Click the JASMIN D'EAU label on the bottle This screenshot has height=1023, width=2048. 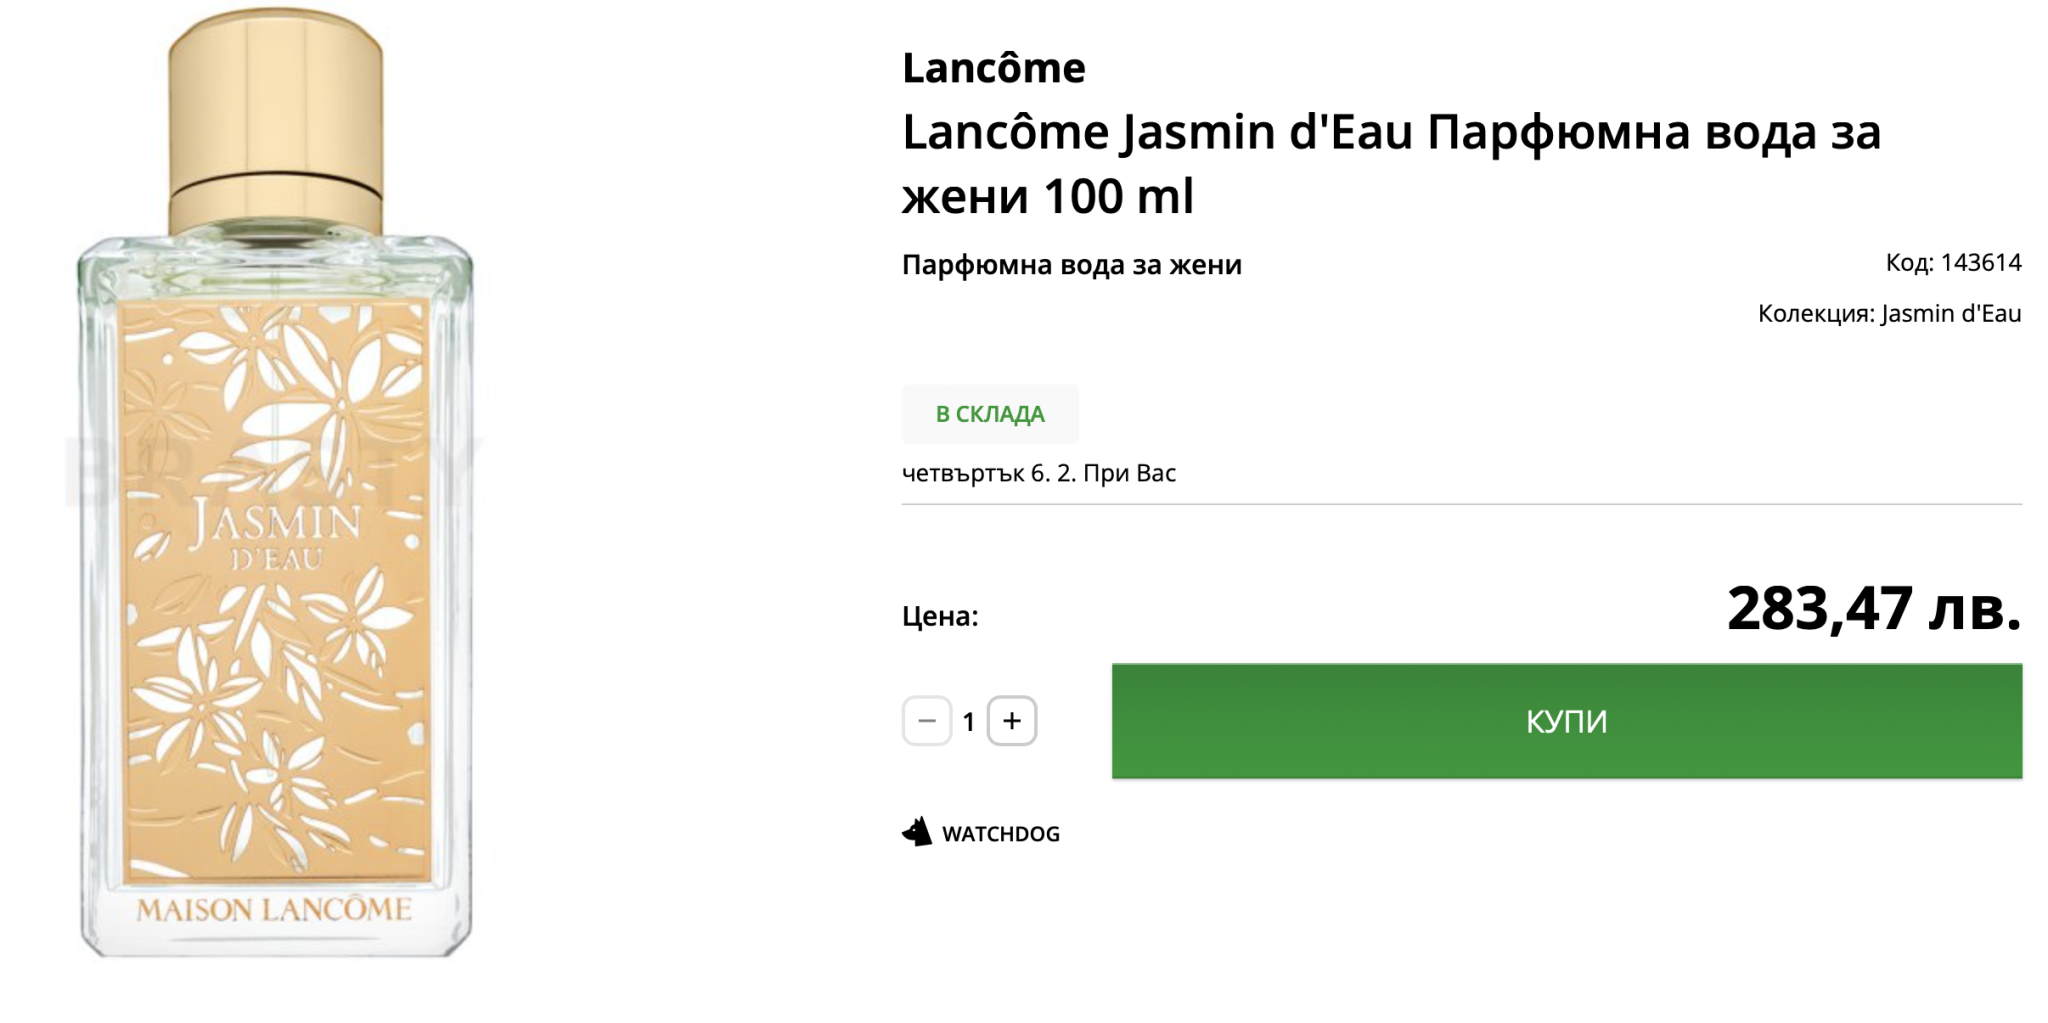[x=275, y=535]
